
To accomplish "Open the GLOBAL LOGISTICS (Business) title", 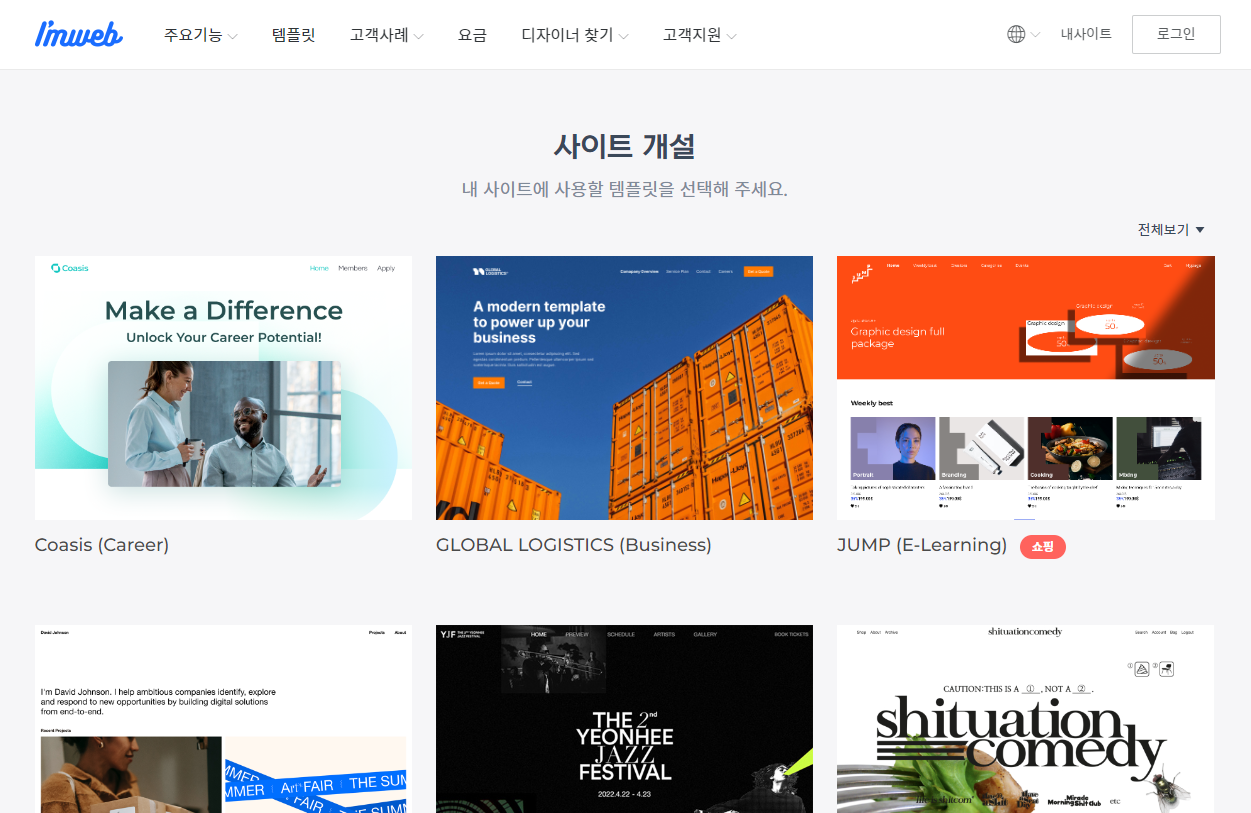I will point(574,545).
